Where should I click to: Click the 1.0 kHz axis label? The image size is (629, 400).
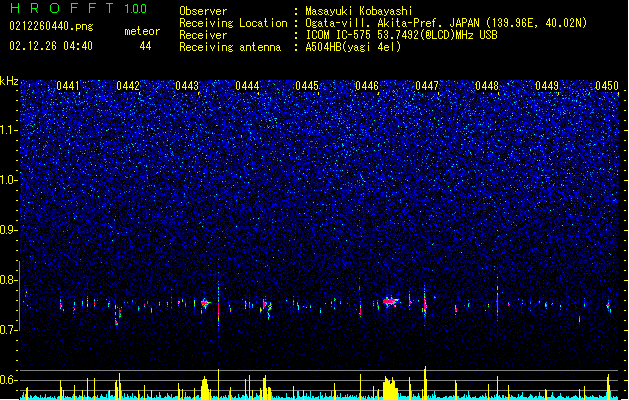[9, 180]
